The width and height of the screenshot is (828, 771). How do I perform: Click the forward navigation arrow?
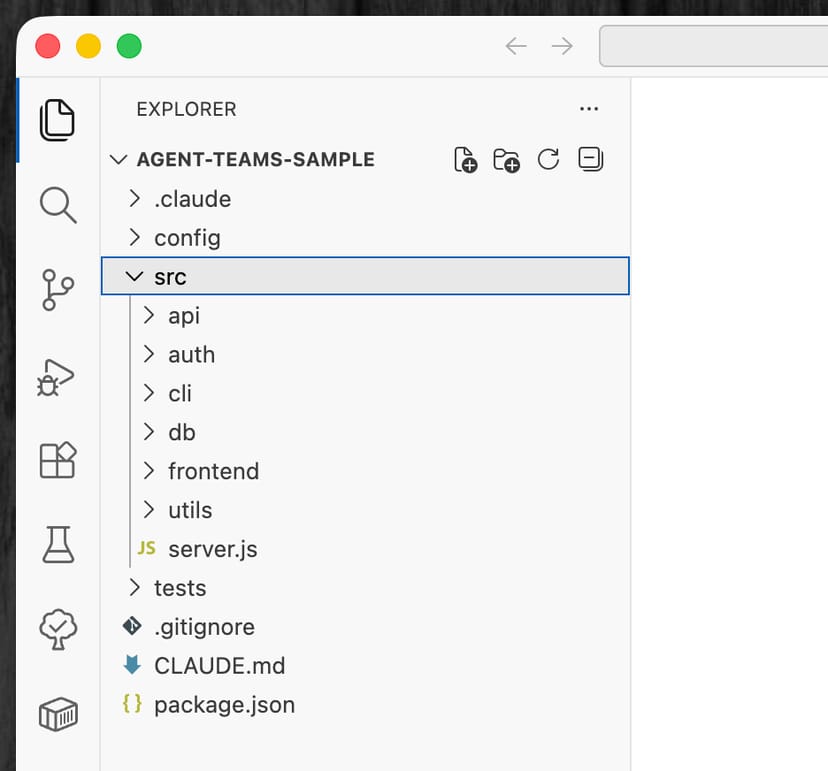pos(561,46)
